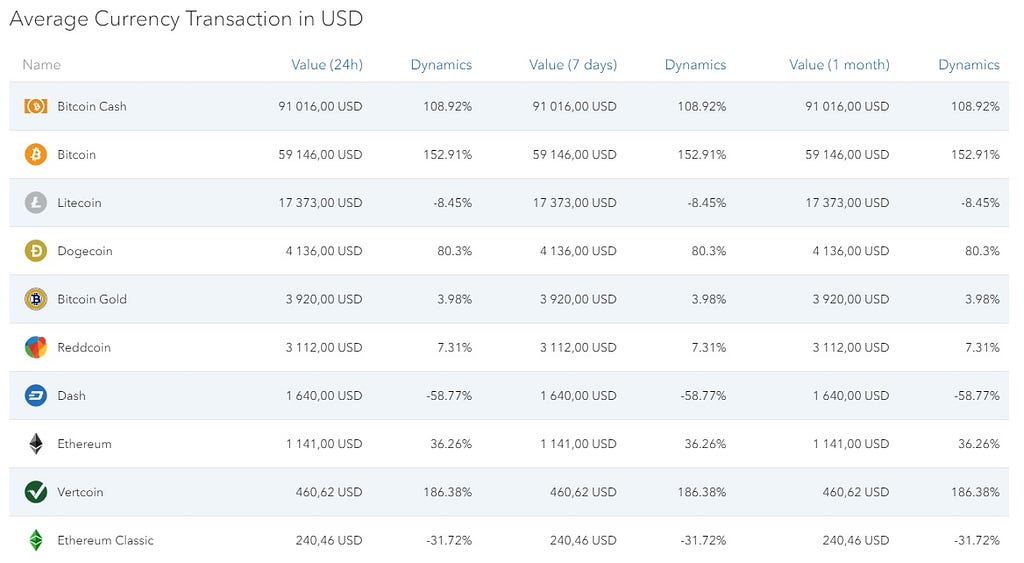
Task: Click the Reddcoin logo icon
Action: click(x=35, y=347)
